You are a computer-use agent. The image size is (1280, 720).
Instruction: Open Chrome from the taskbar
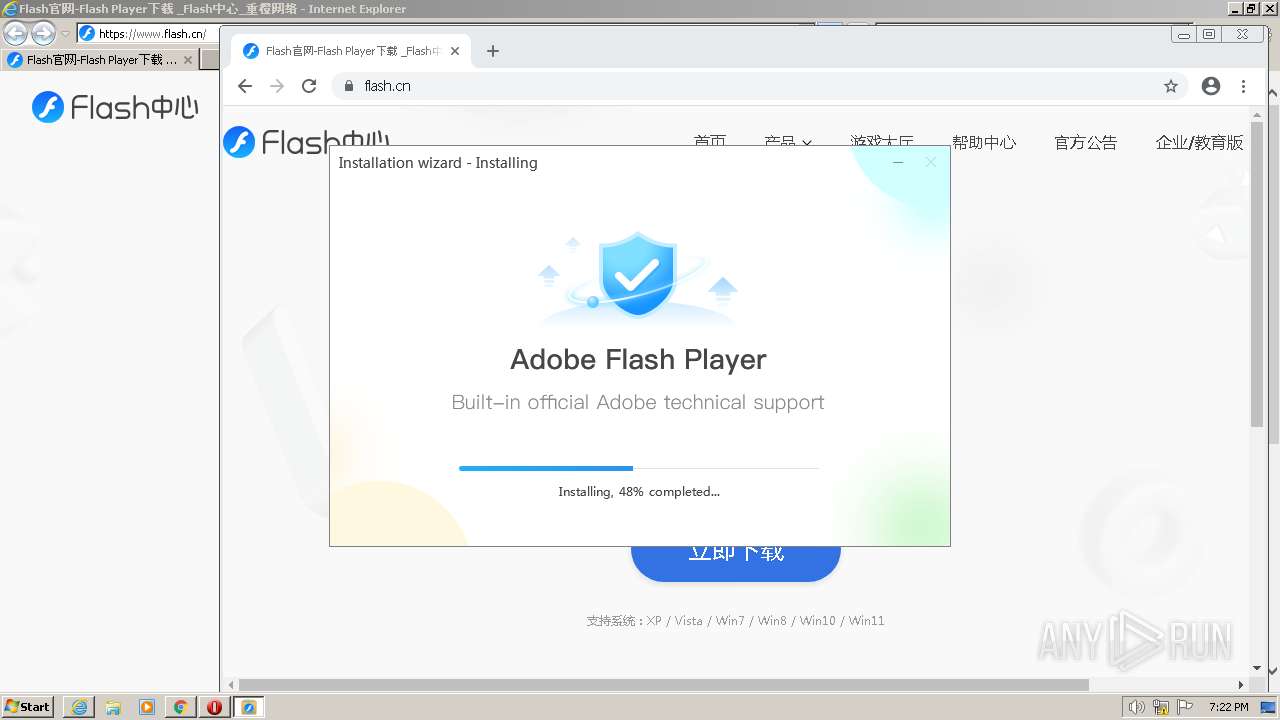[181, 707]
